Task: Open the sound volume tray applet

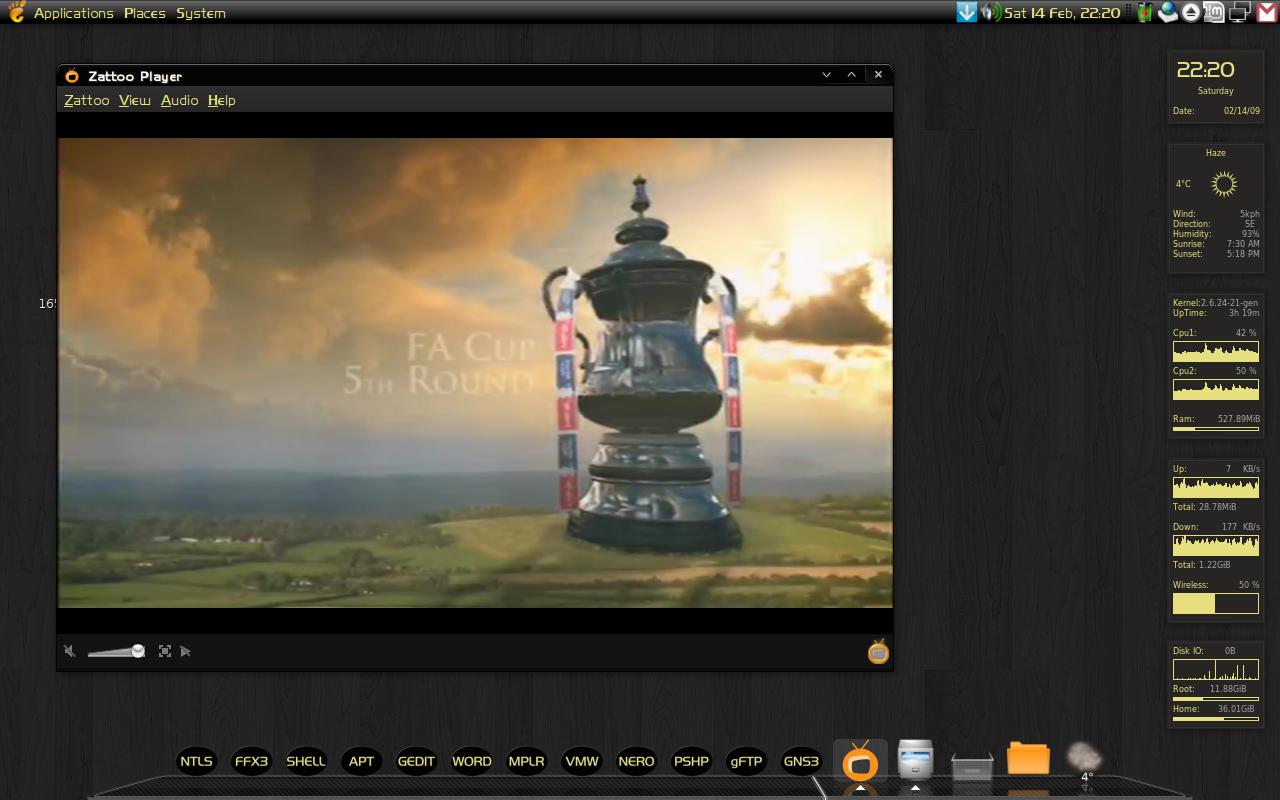Action: [990, 12]
